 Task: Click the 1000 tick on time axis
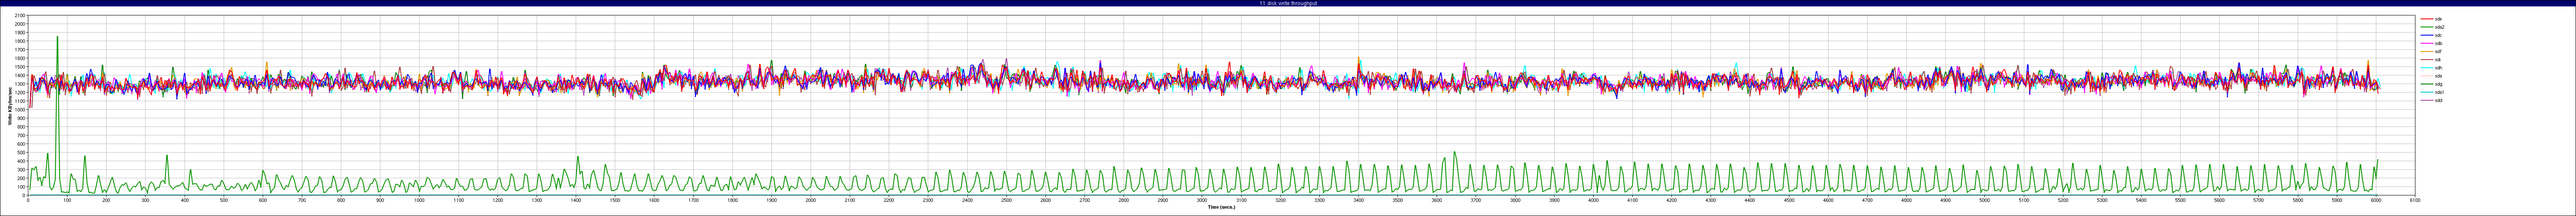419,200
